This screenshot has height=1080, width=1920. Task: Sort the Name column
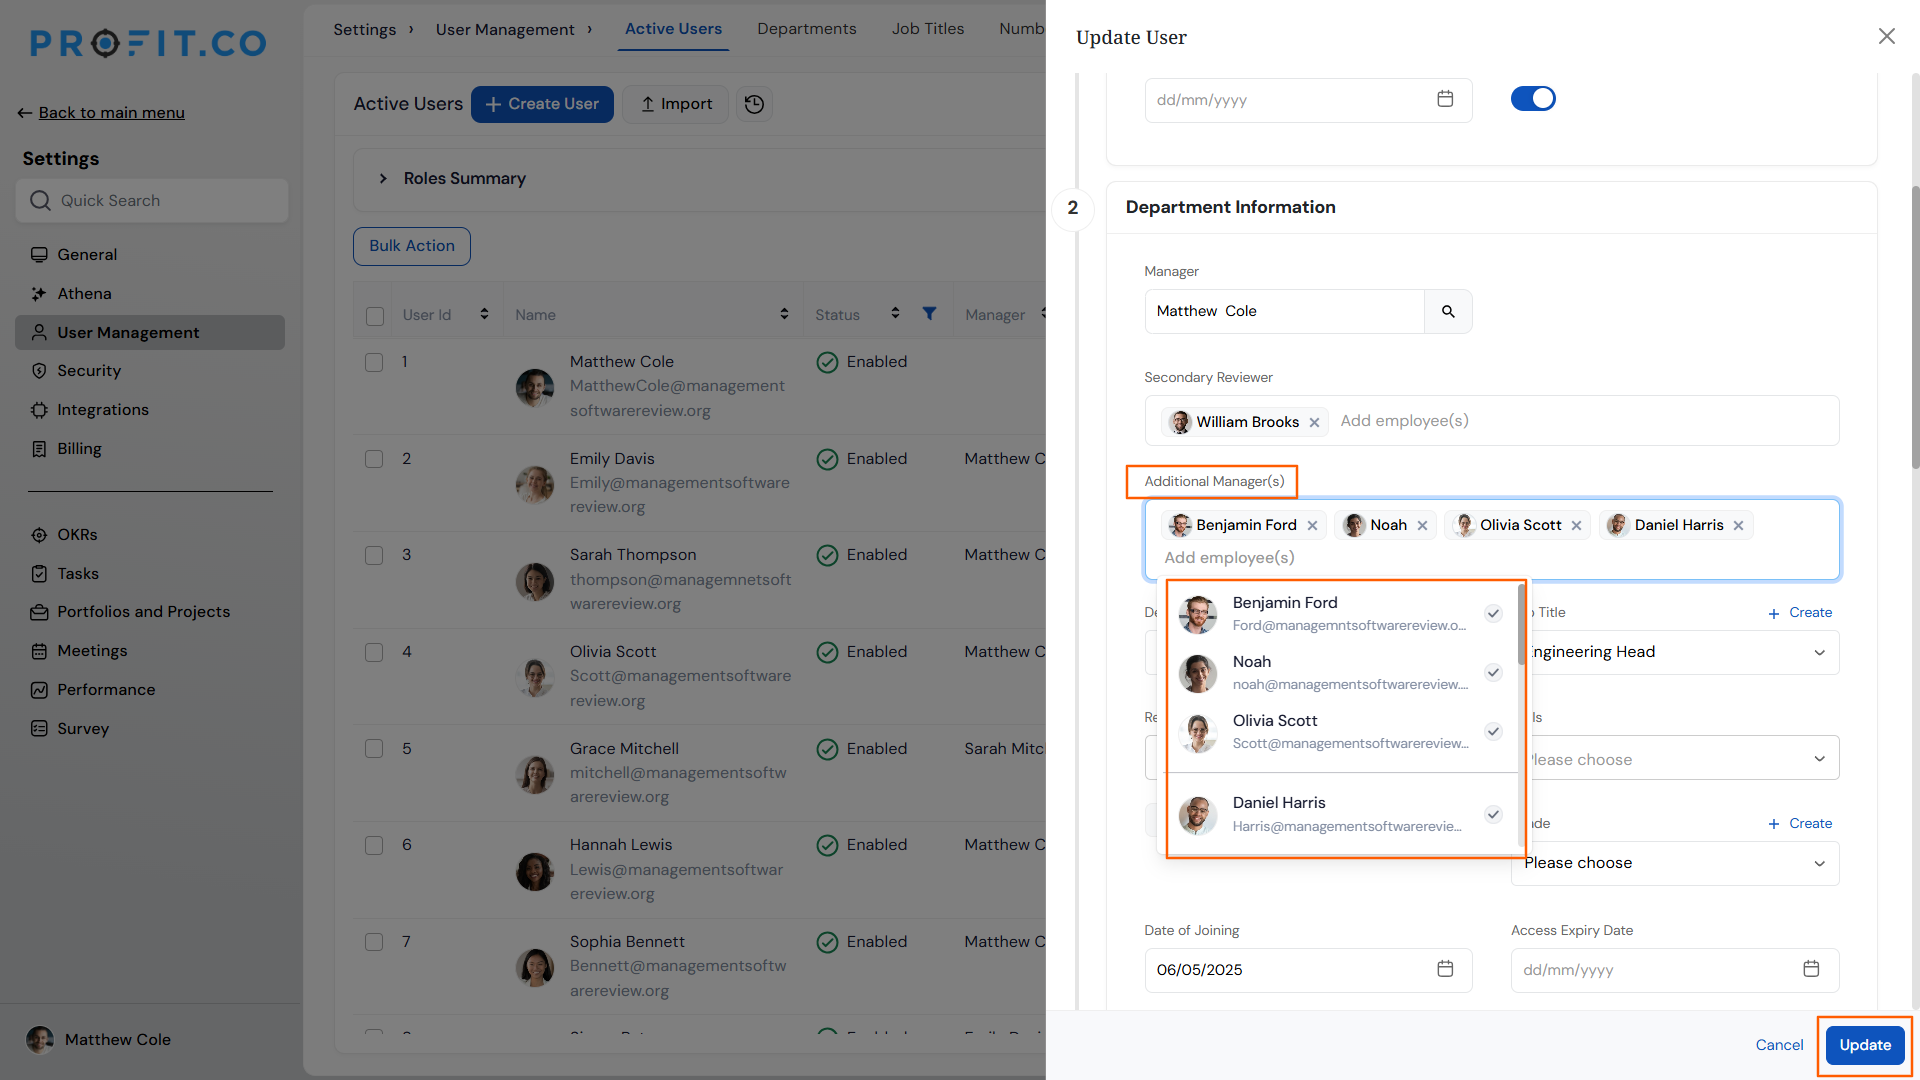click(x=784, y=314)
